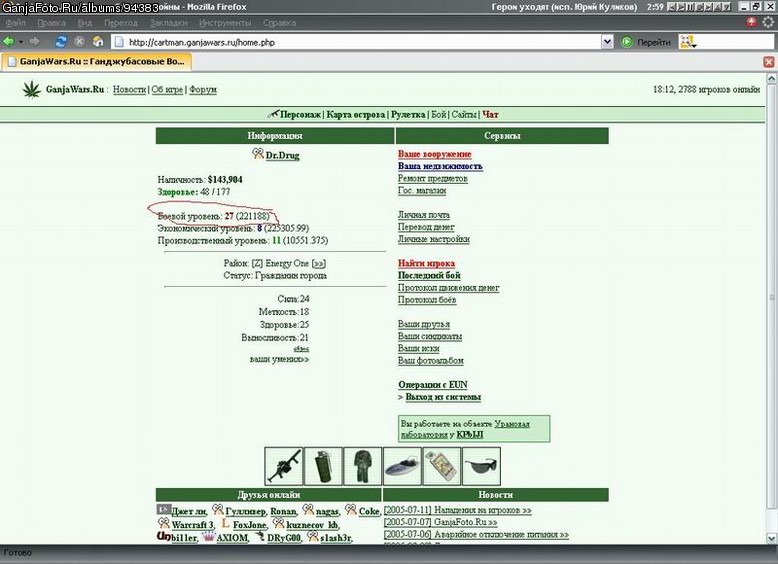Viewport: 778px width, 564px height.
Task: Select the GanjaWars.Ru browser tab
Action: (97, 62)
